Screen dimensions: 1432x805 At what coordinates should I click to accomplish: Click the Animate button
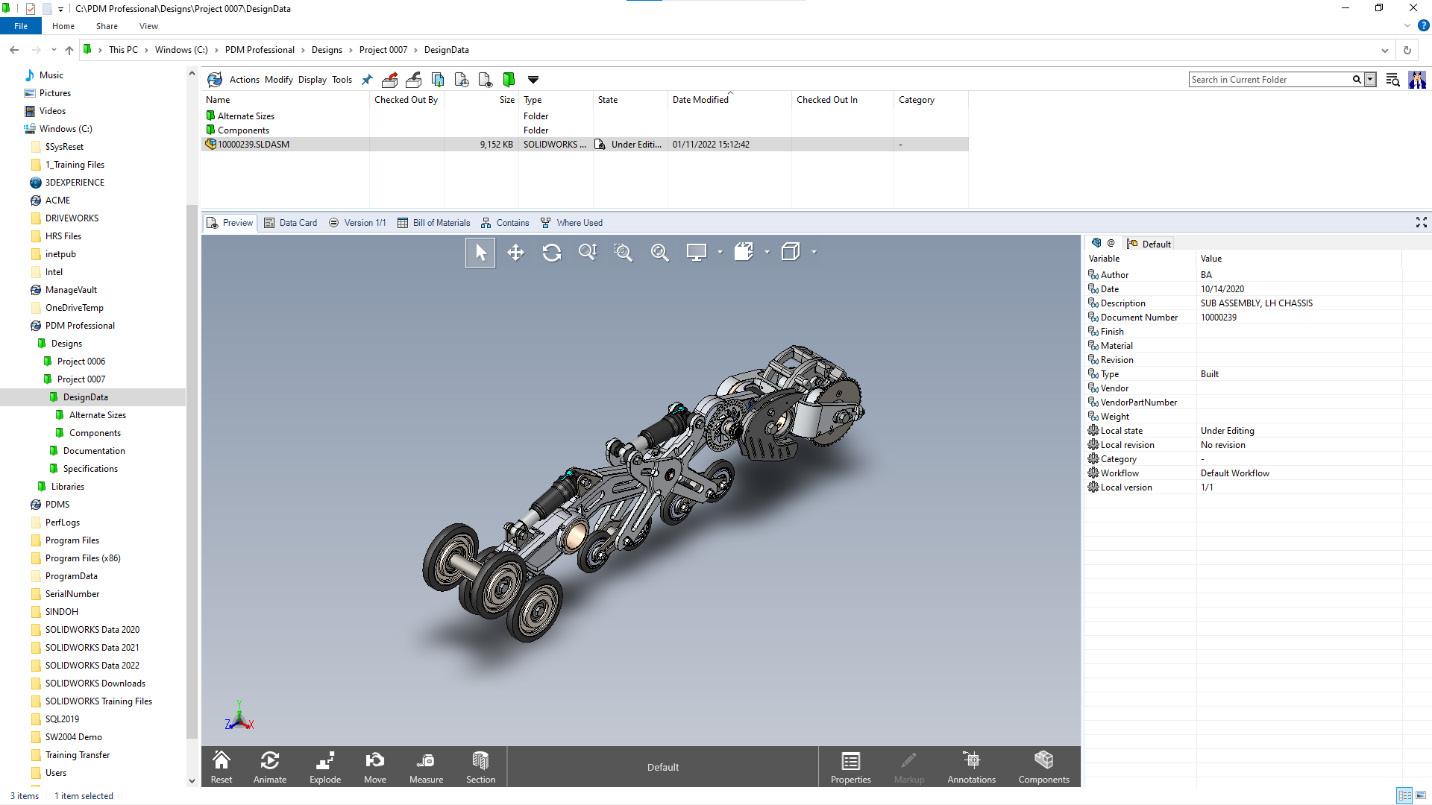click(270, 767)
